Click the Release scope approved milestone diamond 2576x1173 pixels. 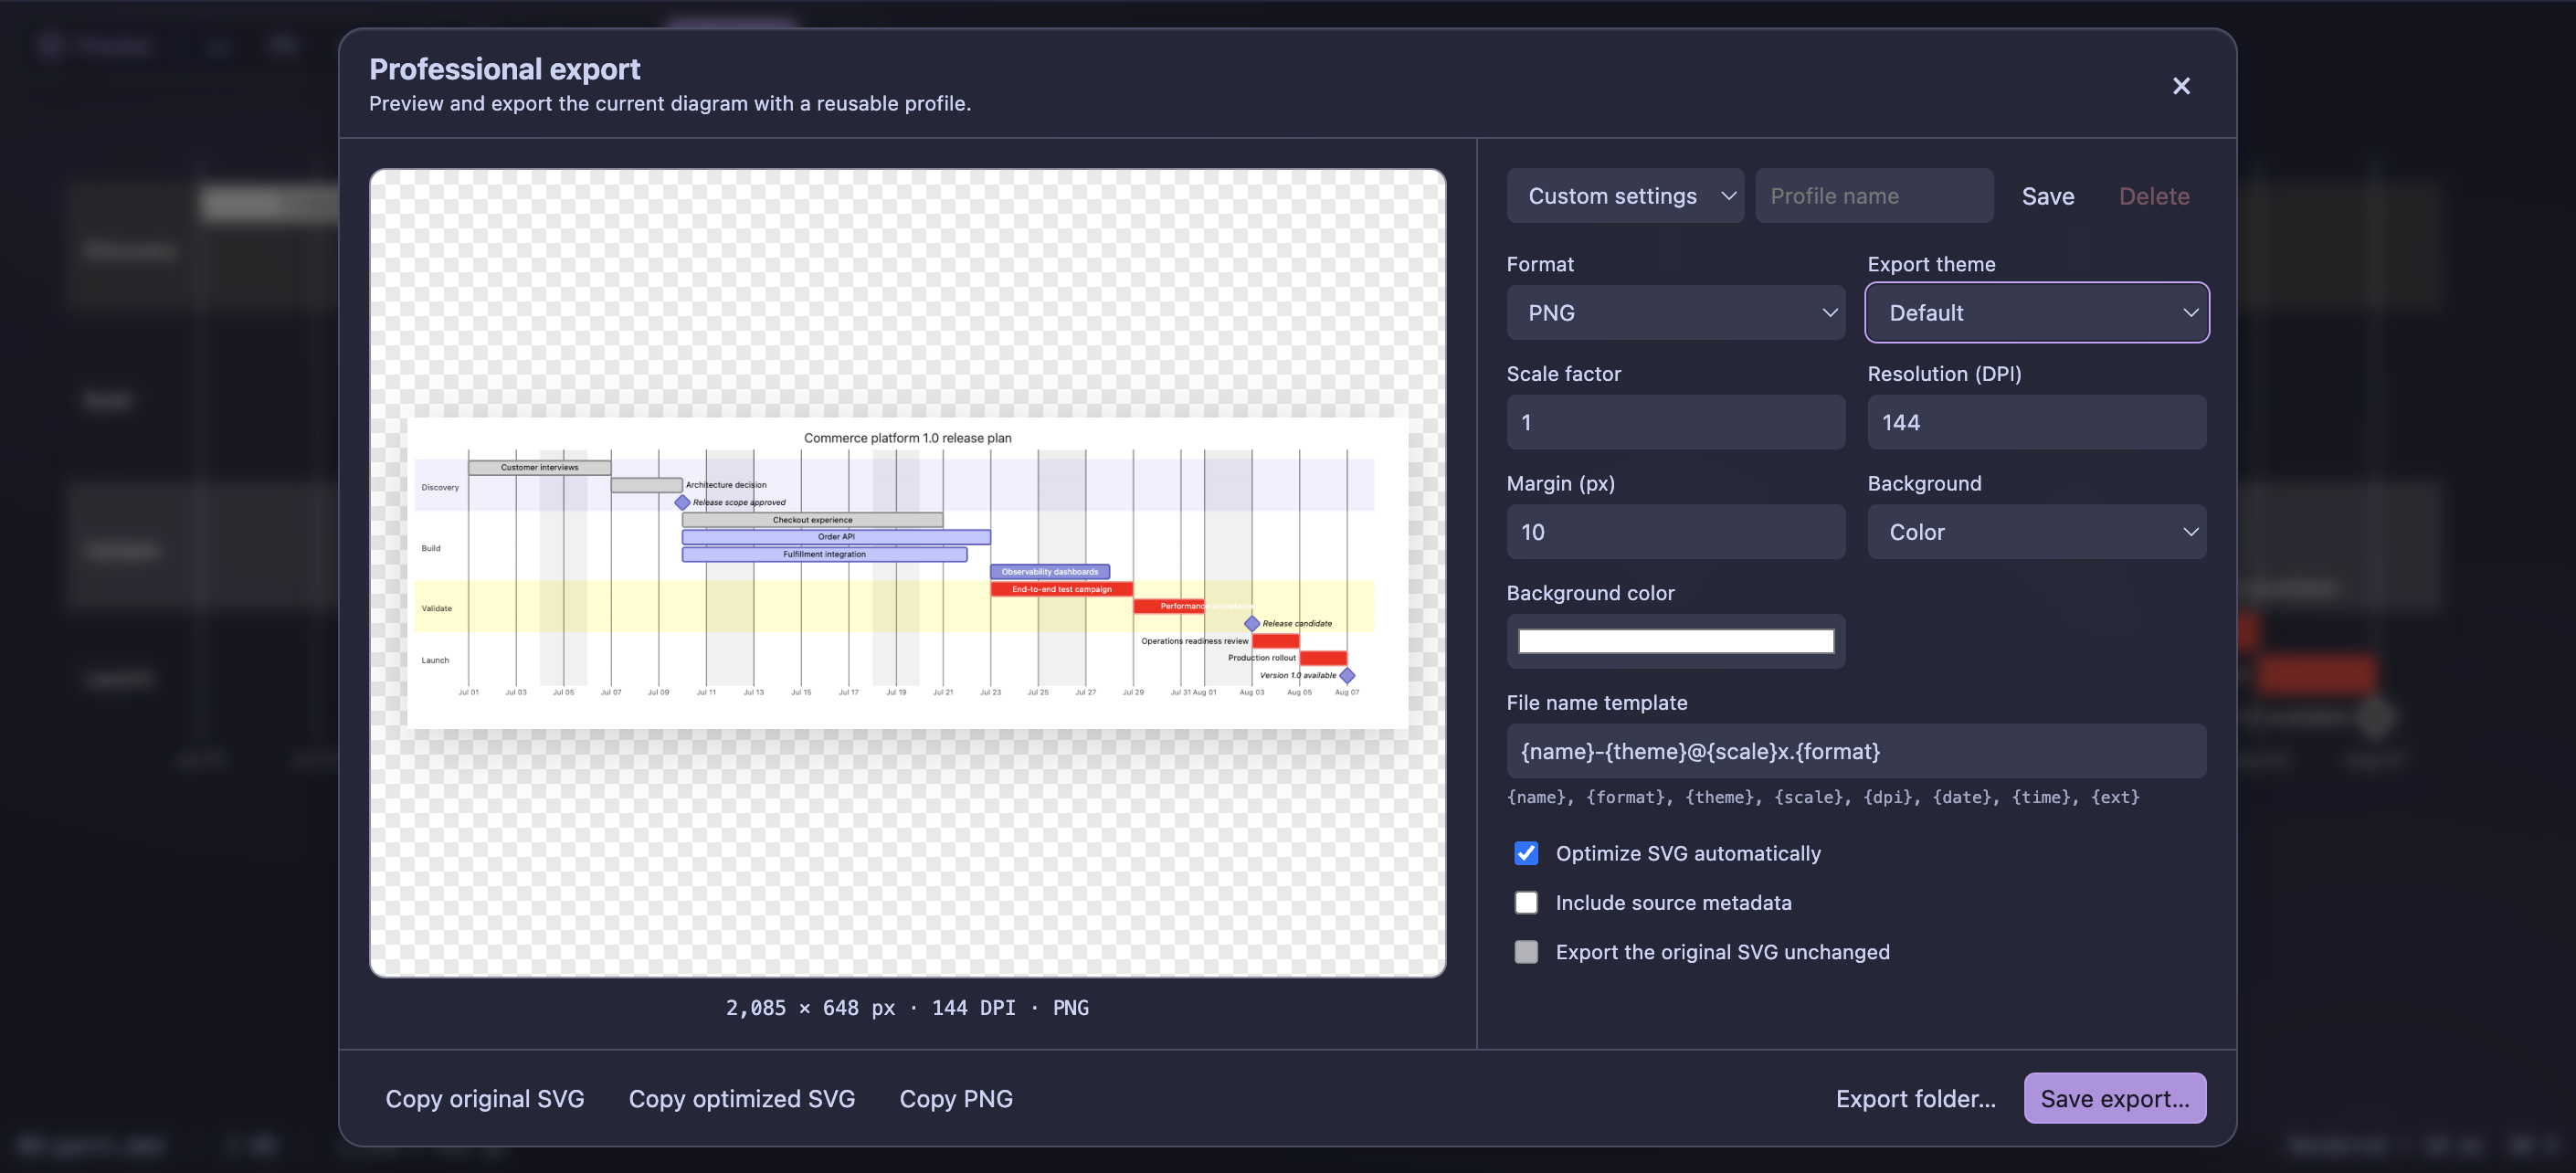pos(682,502)
